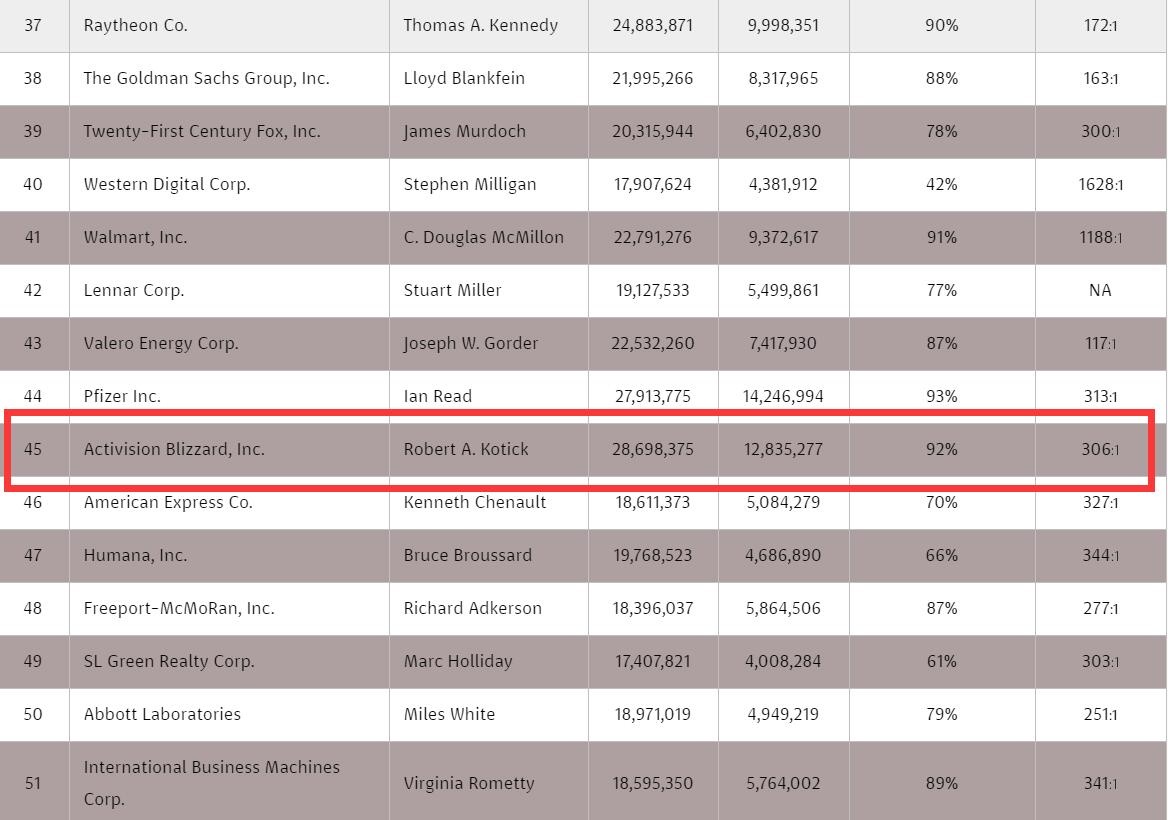Click Virginia Rometty name cell
1168x820 pixels.
469,783
